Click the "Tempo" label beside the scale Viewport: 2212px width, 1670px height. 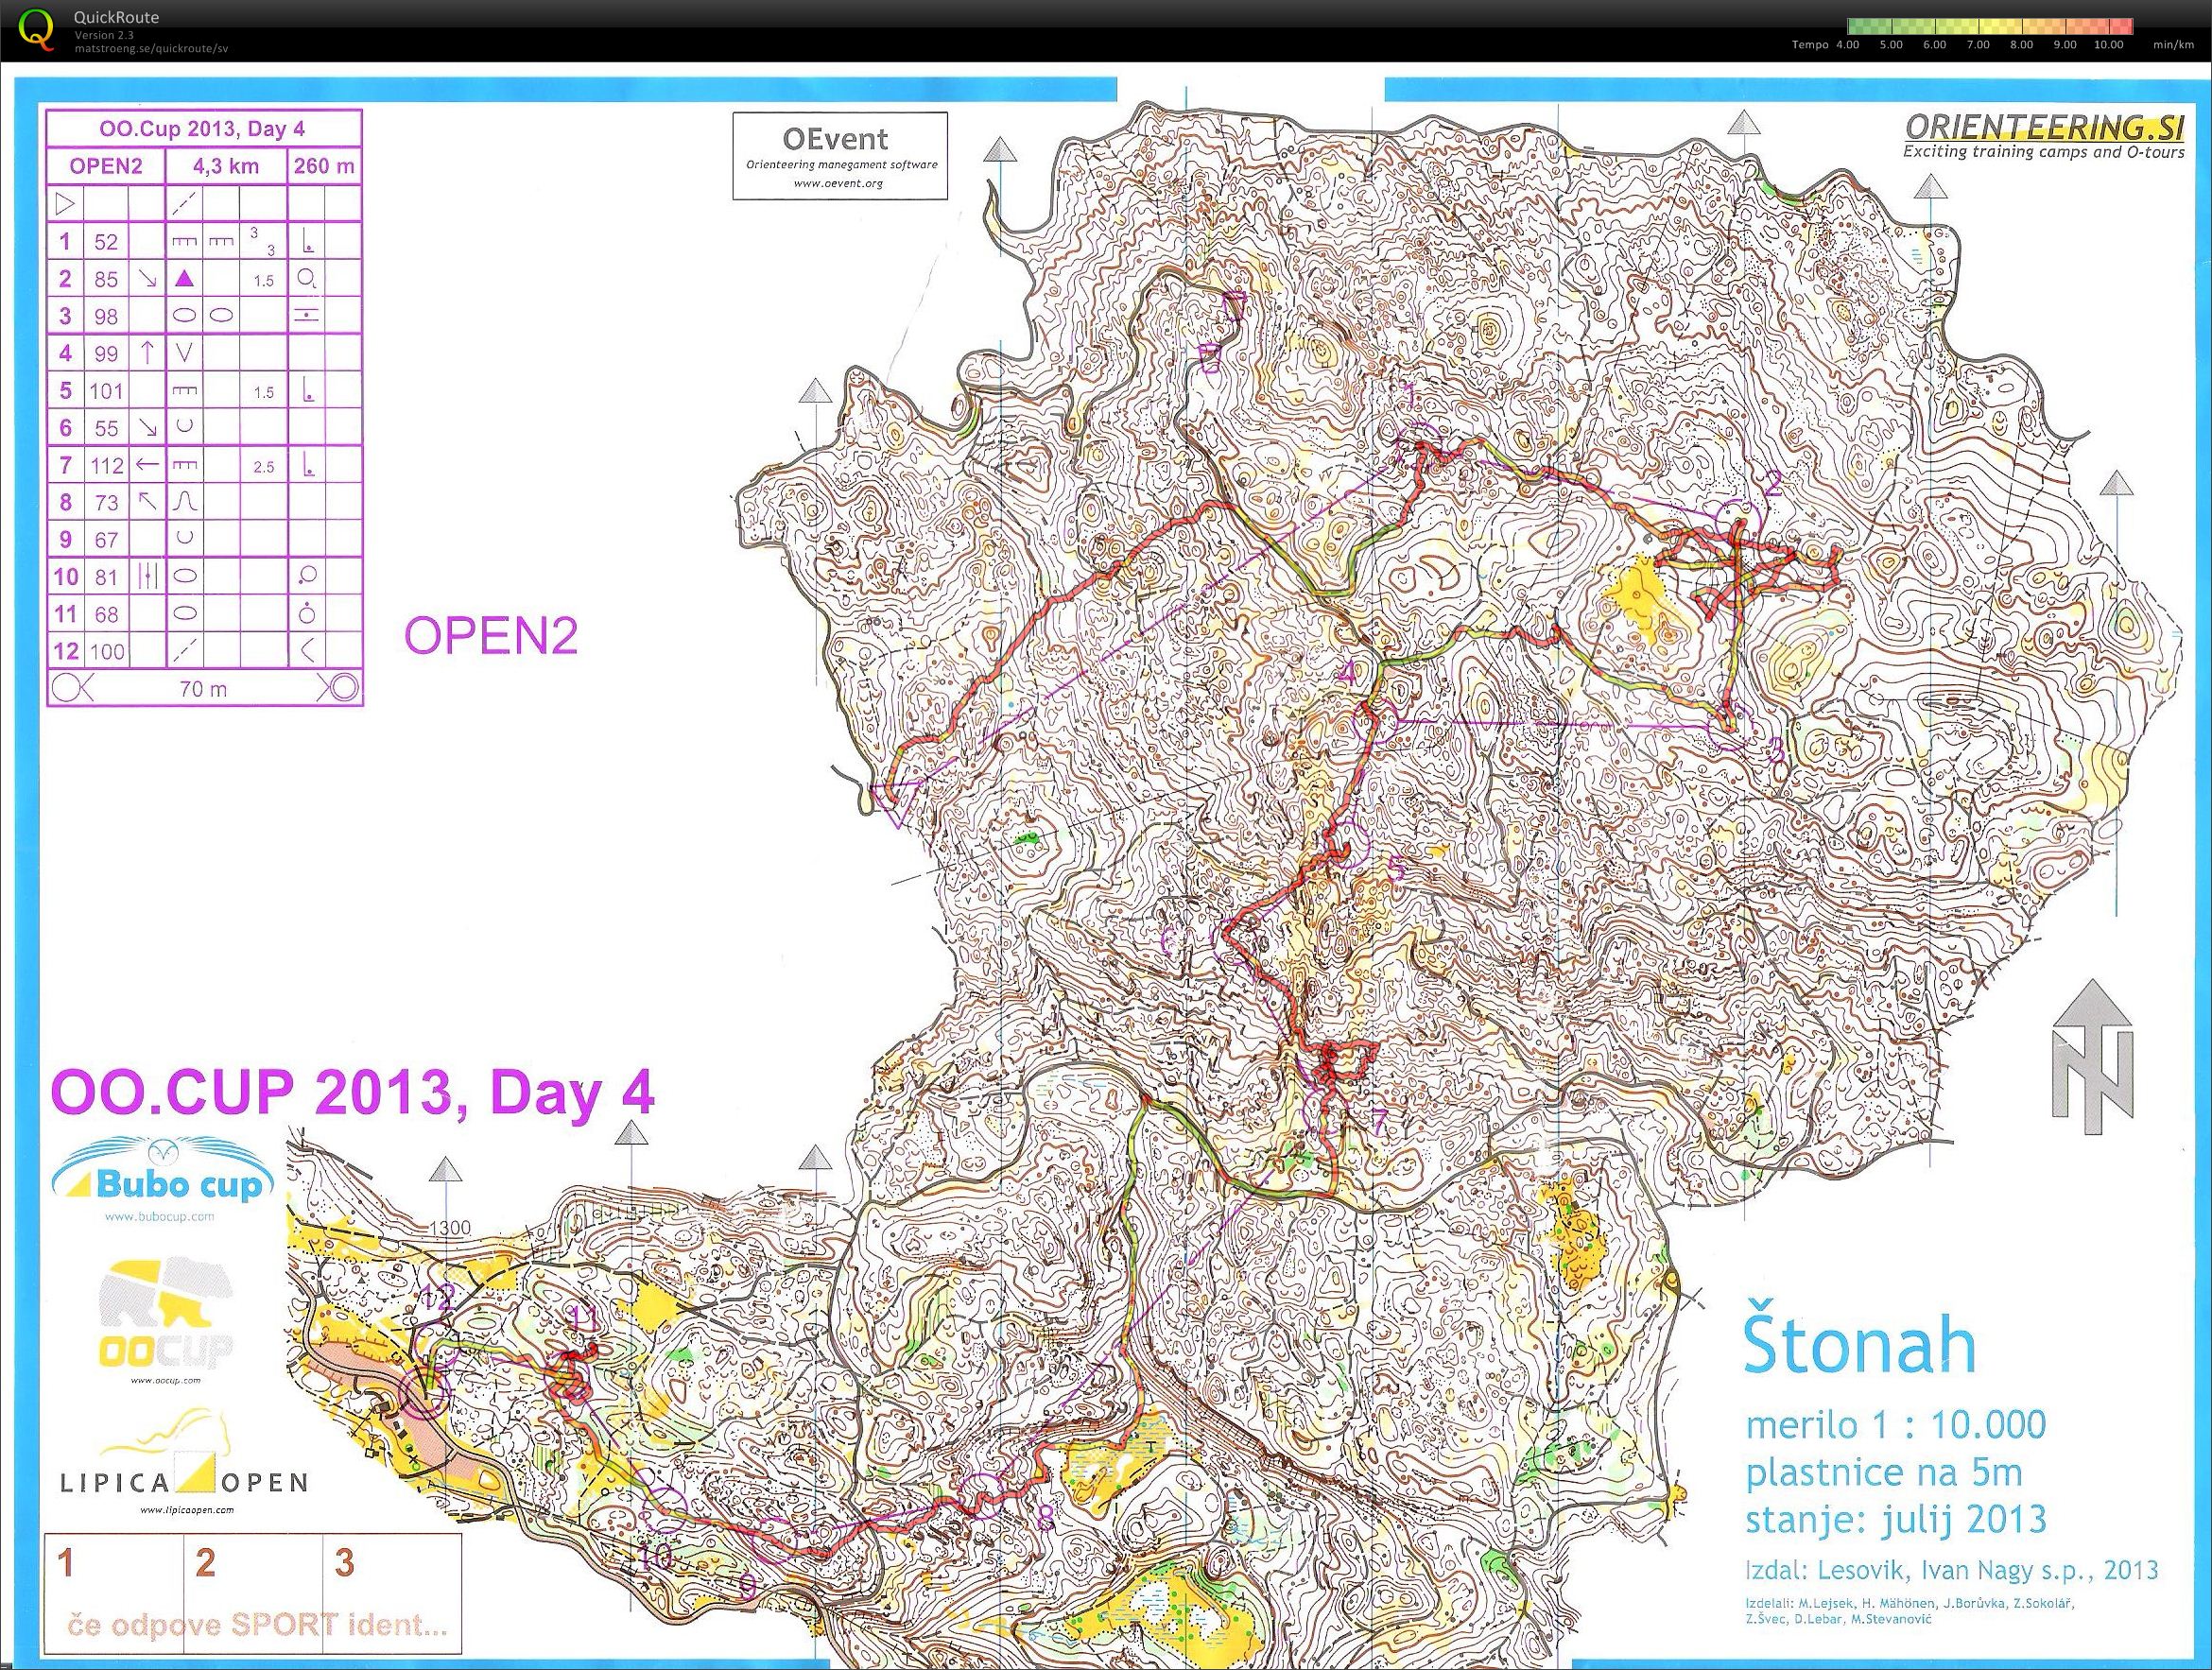(x=1809, y=45)
